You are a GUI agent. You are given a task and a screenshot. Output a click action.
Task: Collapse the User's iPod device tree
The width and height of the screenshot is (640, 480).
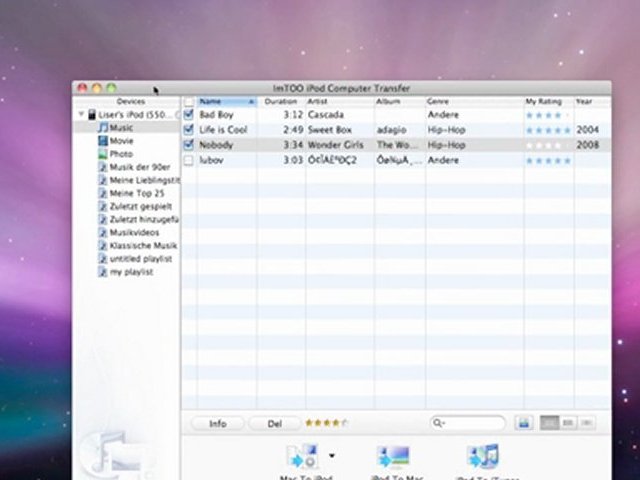81,115
